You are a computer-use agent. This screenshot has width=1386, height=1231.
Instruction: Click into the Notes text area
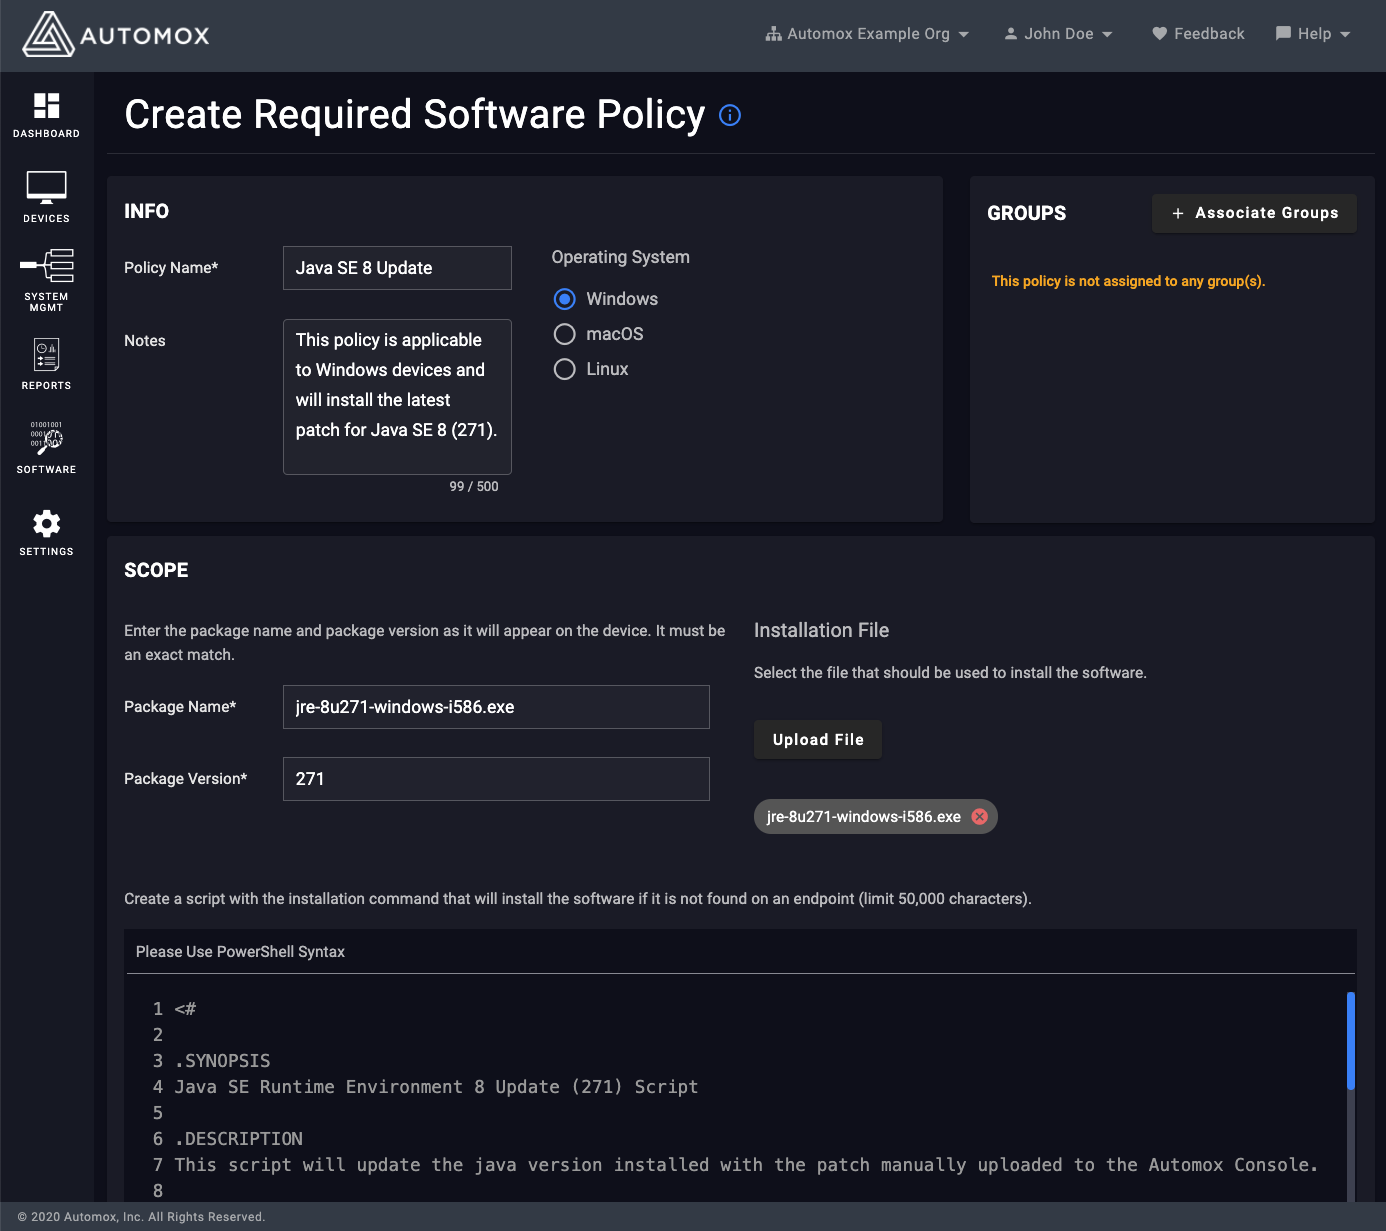pos(397,397)
